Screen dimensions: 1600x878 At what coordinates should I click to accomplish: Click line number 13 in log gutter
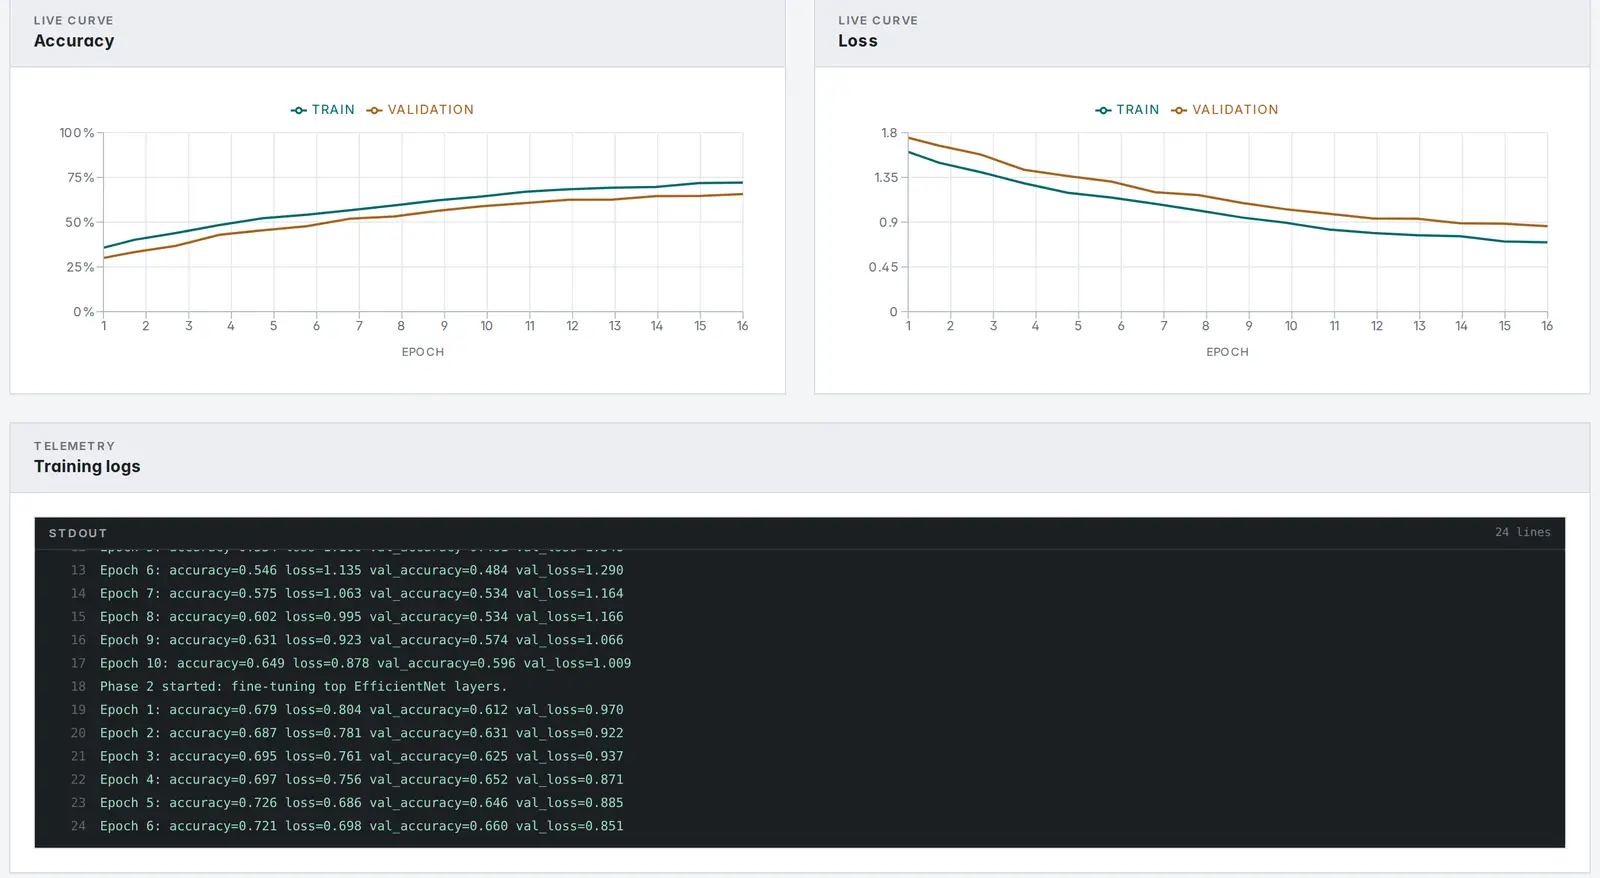pos(78,570)
